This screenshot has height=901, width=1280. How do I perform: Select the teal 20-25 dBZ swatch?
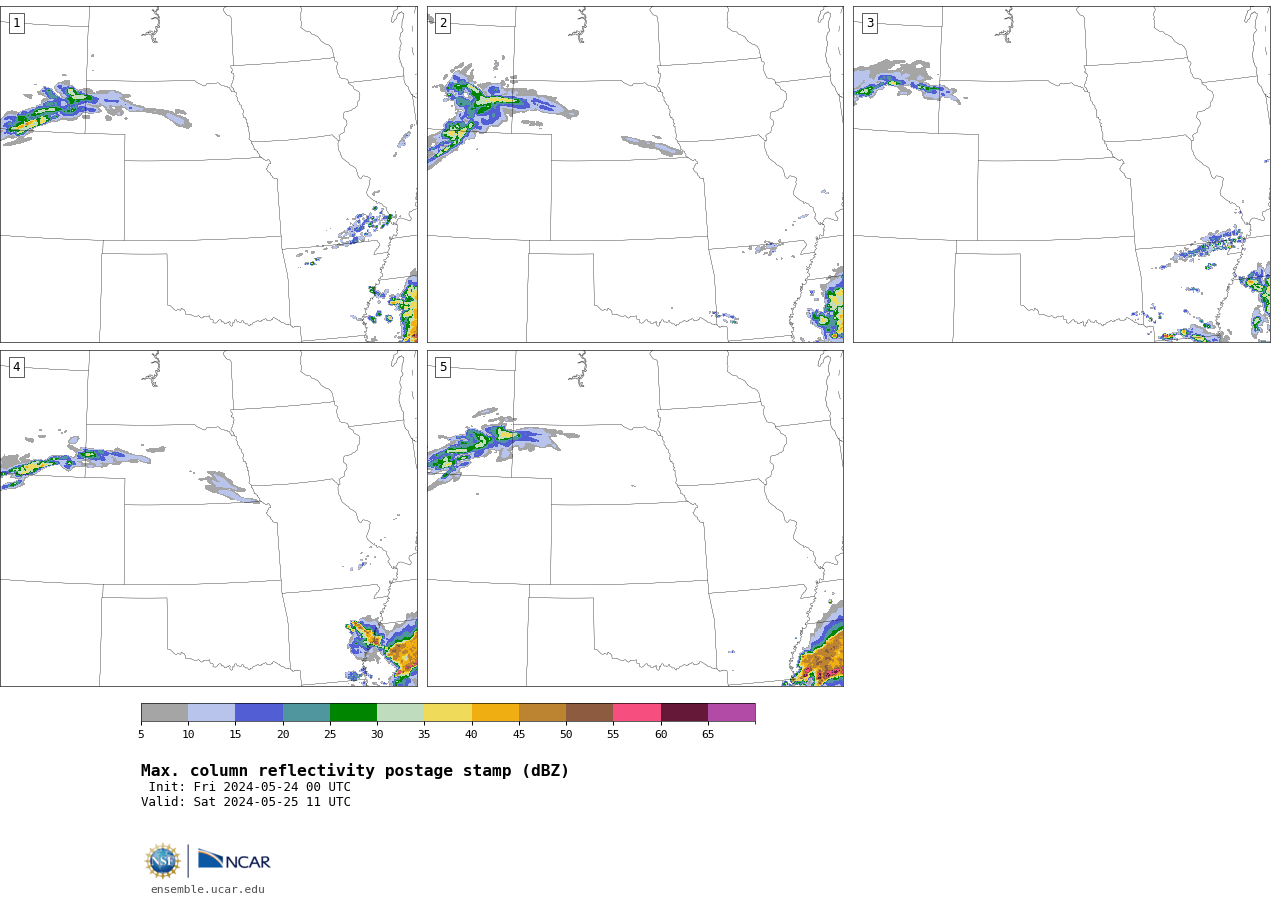[306, 712]
